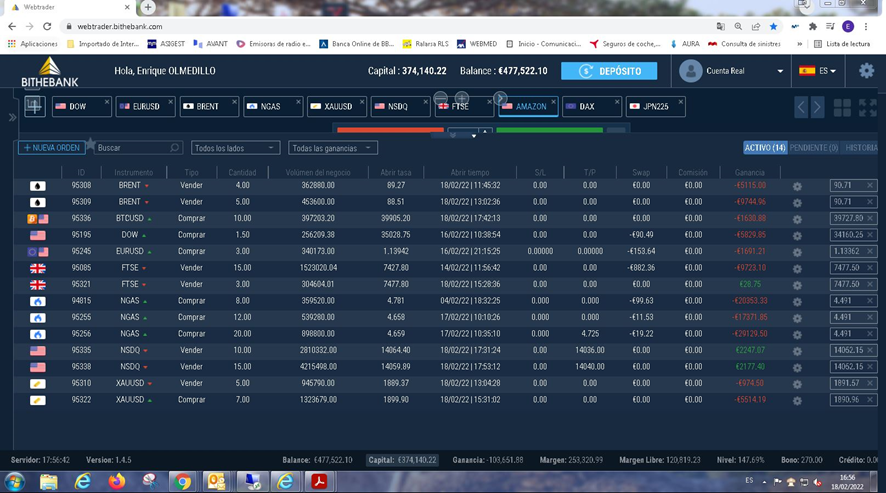Open Firefox from the Windows taskbar
The width and height of the screenshot is (886, 493).
pyautogui.click(x=117, y=482)
